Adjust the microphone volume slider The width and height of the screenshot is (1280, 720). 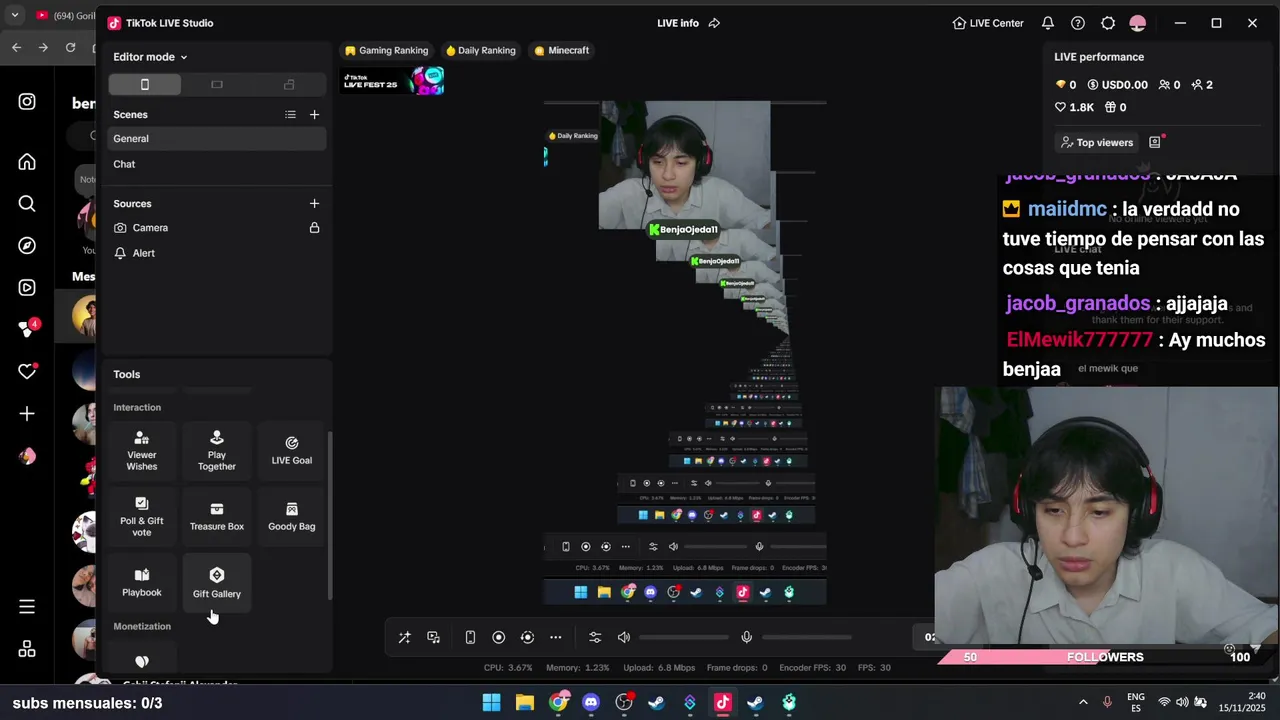tap(807, 637)
